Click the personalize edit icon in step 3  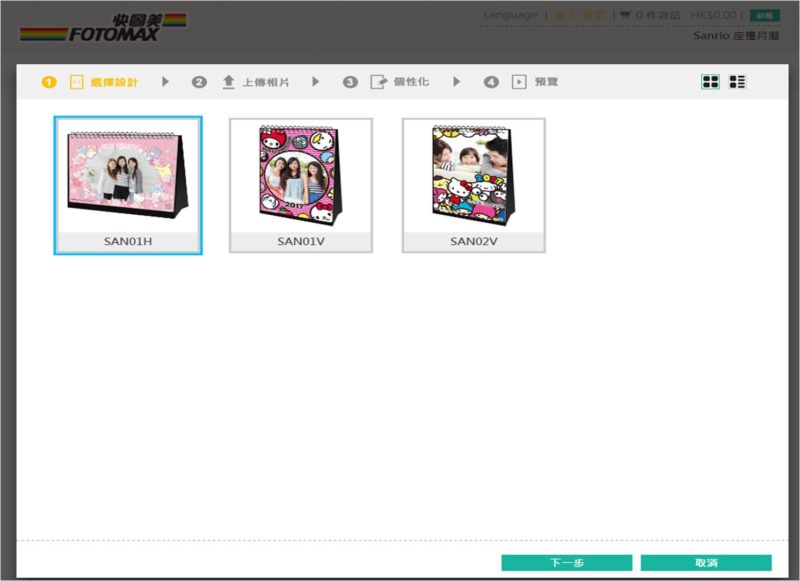pyautogui.click(x=379, y=82)
